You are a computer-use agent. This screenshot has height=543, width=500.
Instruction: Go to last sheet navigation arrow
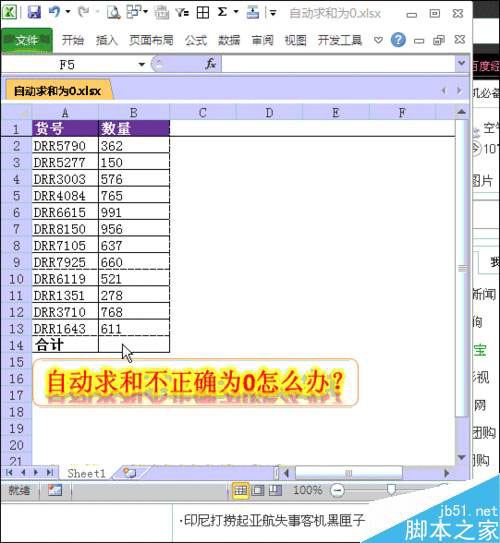[50, 472]
